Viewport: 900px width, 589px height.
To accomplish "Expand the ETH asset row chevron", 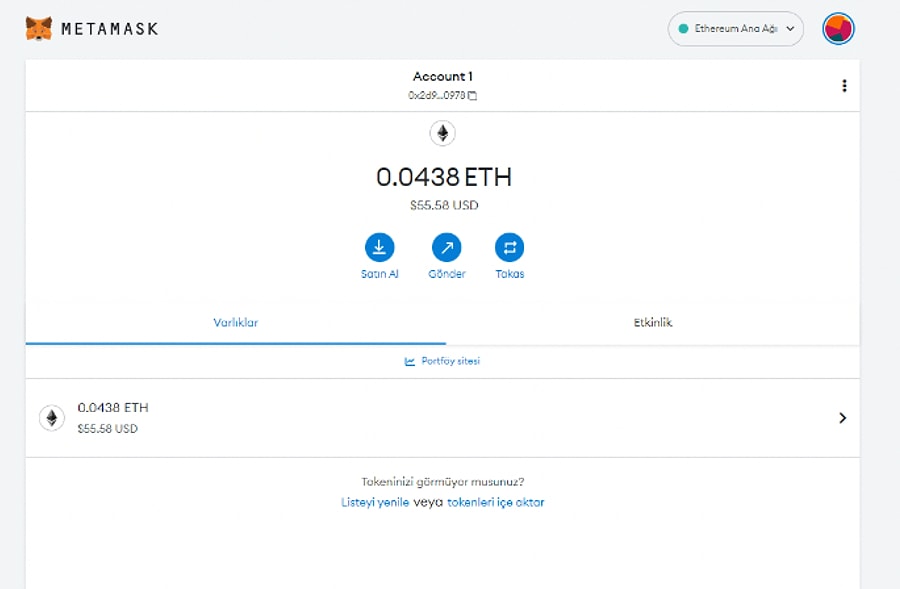I will (x=842, y=417).
